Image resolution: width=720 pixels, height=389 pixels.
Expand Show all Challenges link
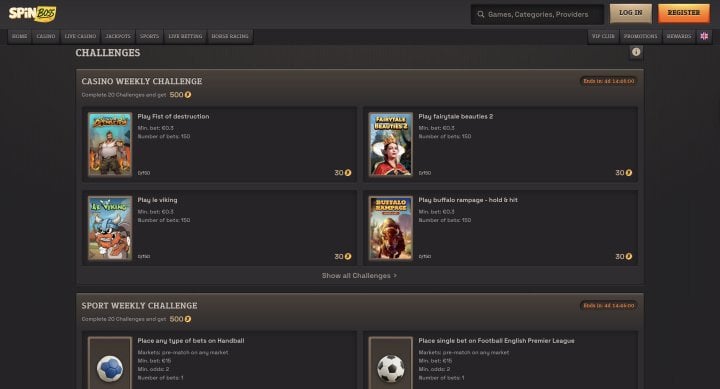(359, 276)
